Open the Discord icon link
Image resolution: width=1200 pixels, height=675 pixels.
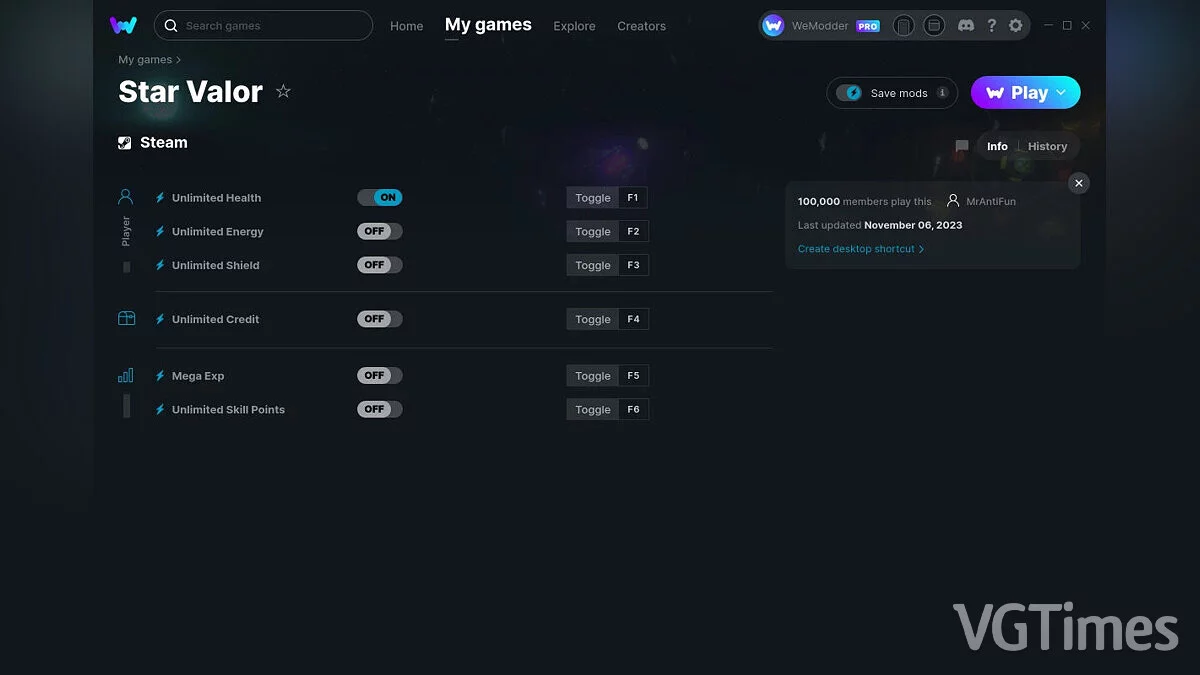(x=966, y=26)
